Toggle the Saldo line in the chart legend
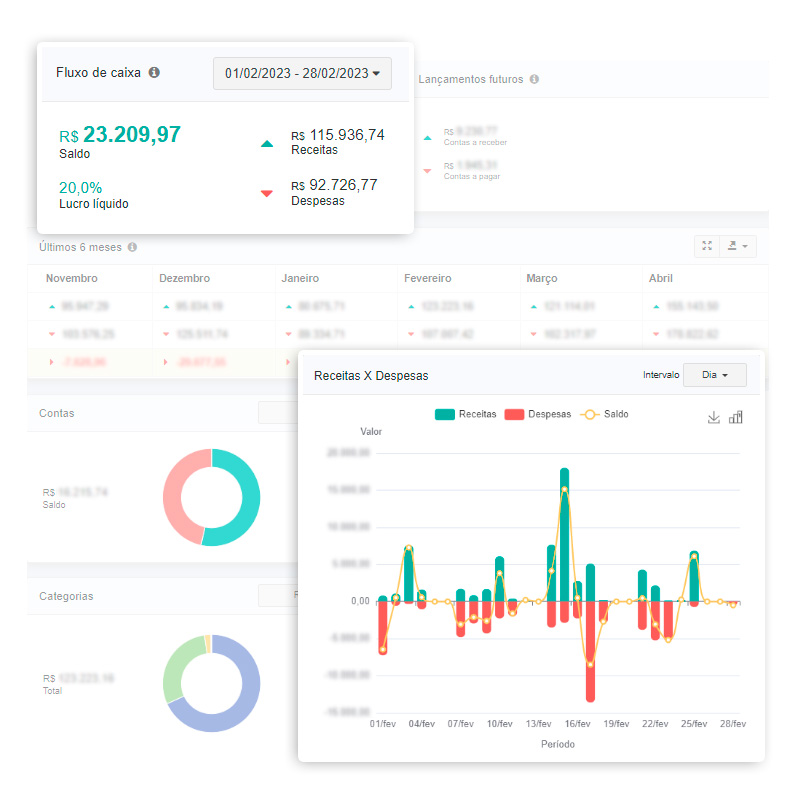The image size is (800, 800). [x=604, y=414]
